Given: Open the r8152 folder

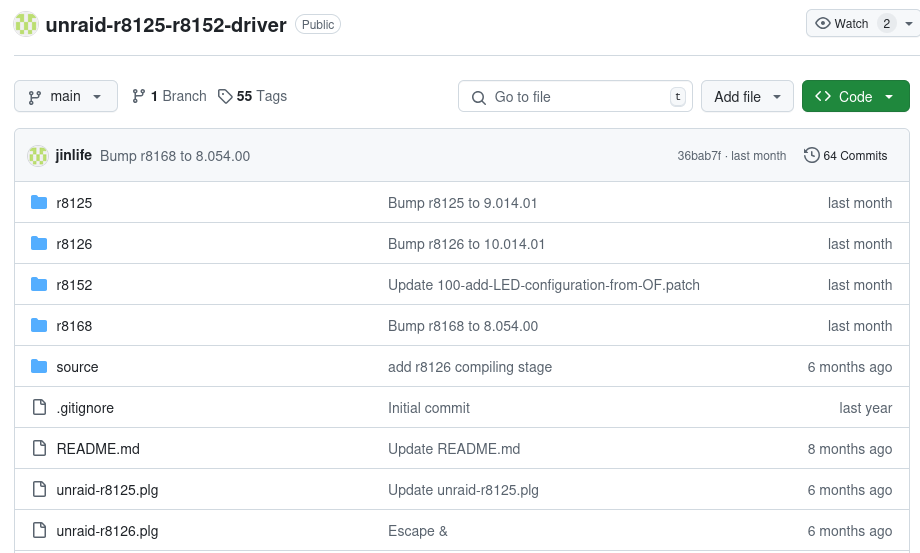Looking at the screenshot, I should tap(74, 285).
